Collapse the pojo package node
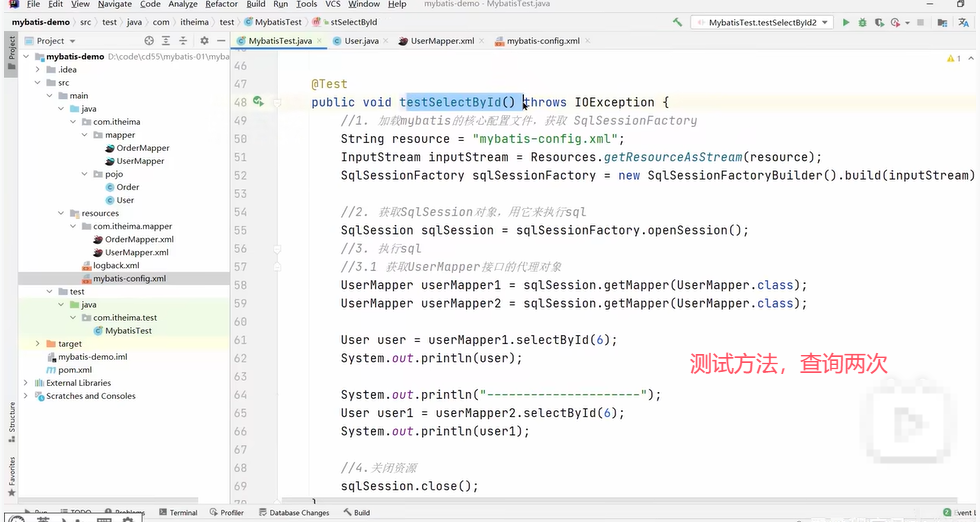This screenshot has width=980, height=522. point(84,174)
